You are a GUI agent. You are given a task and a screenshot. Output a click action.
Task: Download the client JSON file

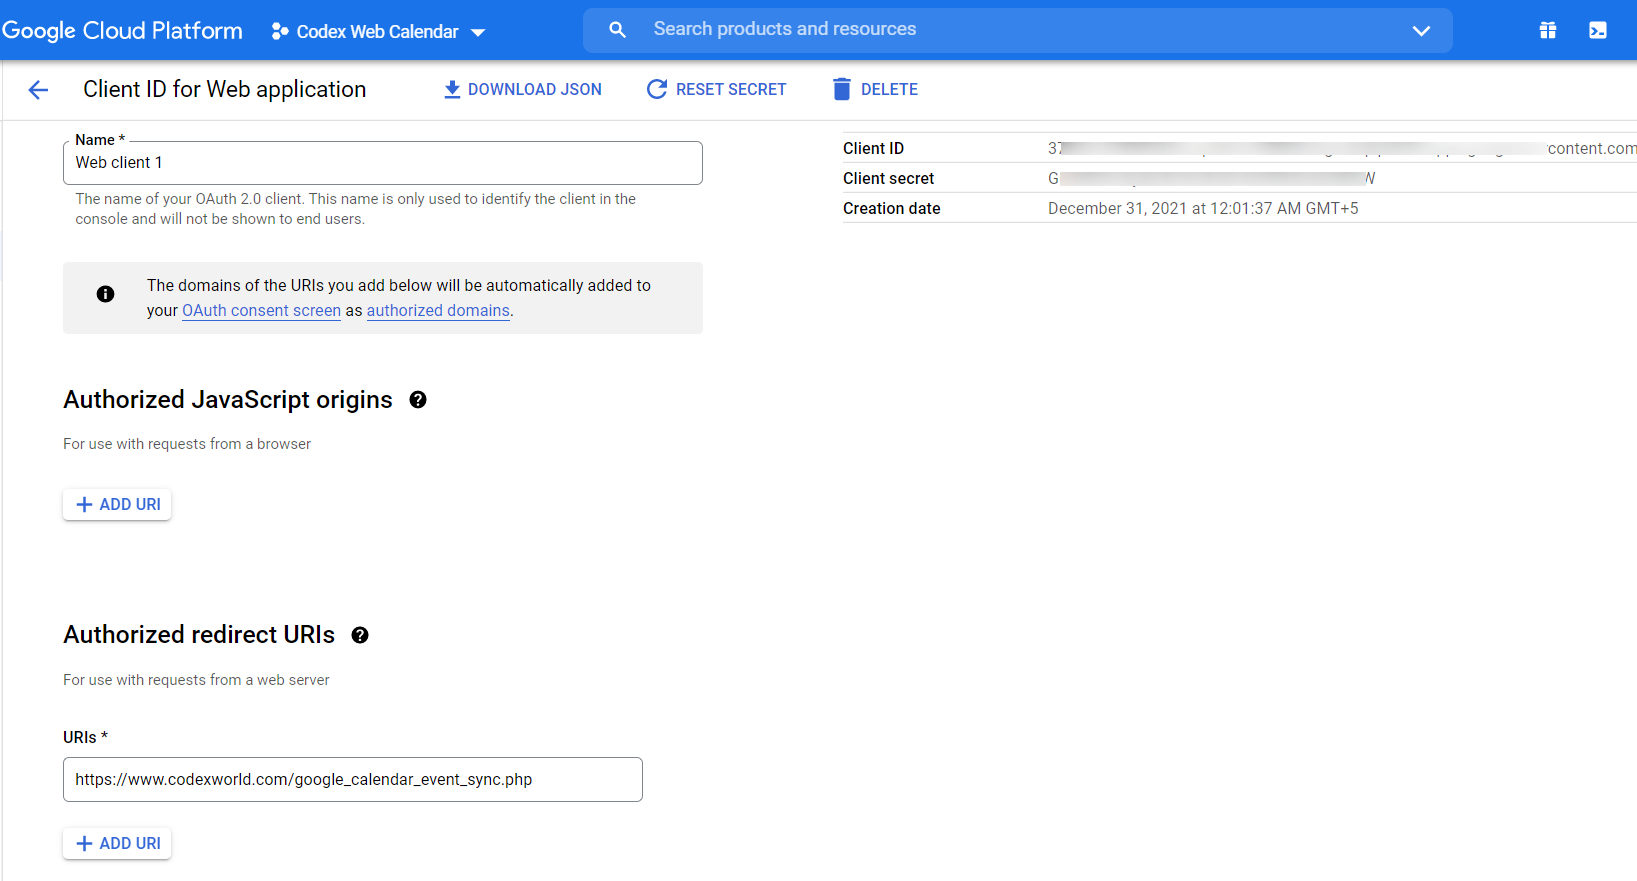[522, 89]
